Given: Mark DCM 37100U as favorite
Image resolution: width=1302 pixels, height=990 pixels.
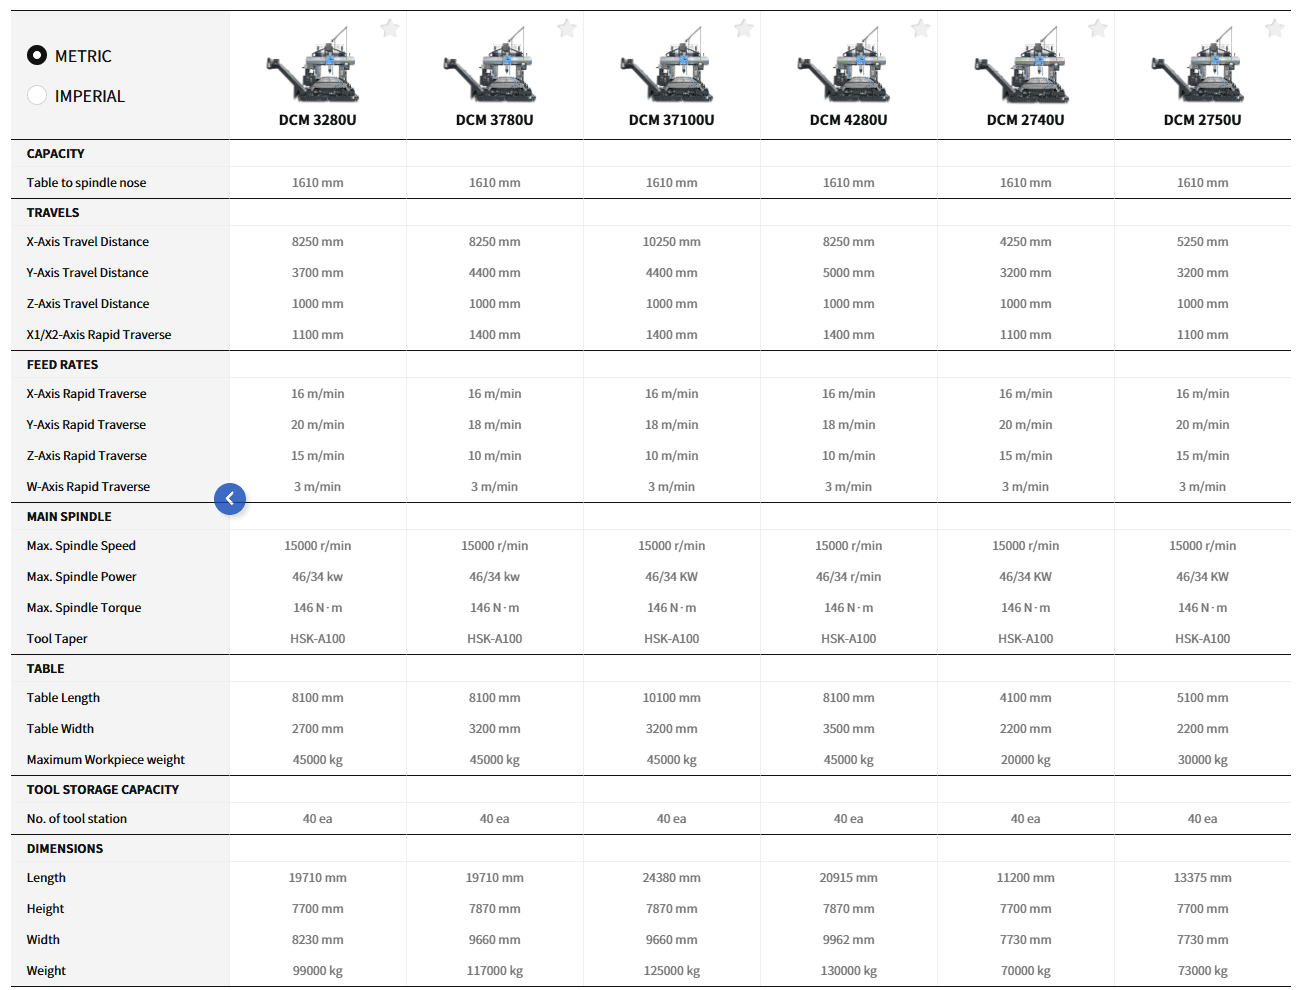Looking at the screenshot, I should point(744,29).
